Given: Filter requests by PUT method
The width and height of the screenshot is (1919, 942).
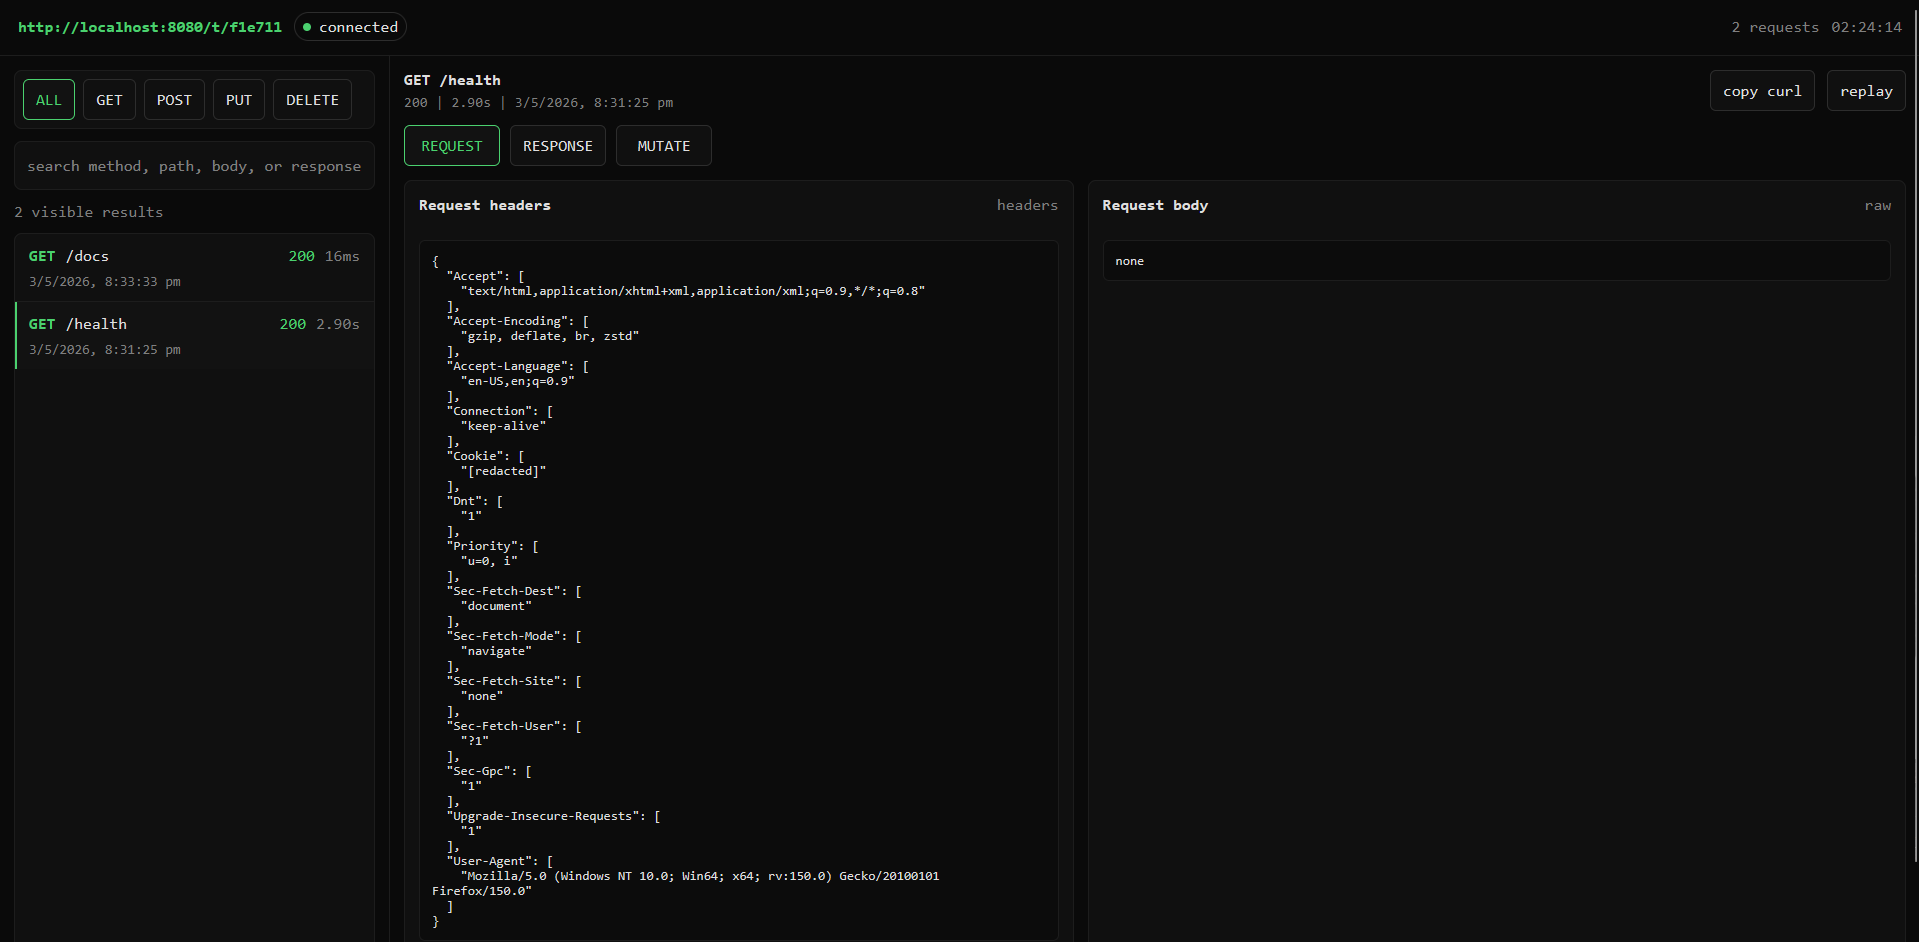Looking at the screenshot, I should (239, 100).
